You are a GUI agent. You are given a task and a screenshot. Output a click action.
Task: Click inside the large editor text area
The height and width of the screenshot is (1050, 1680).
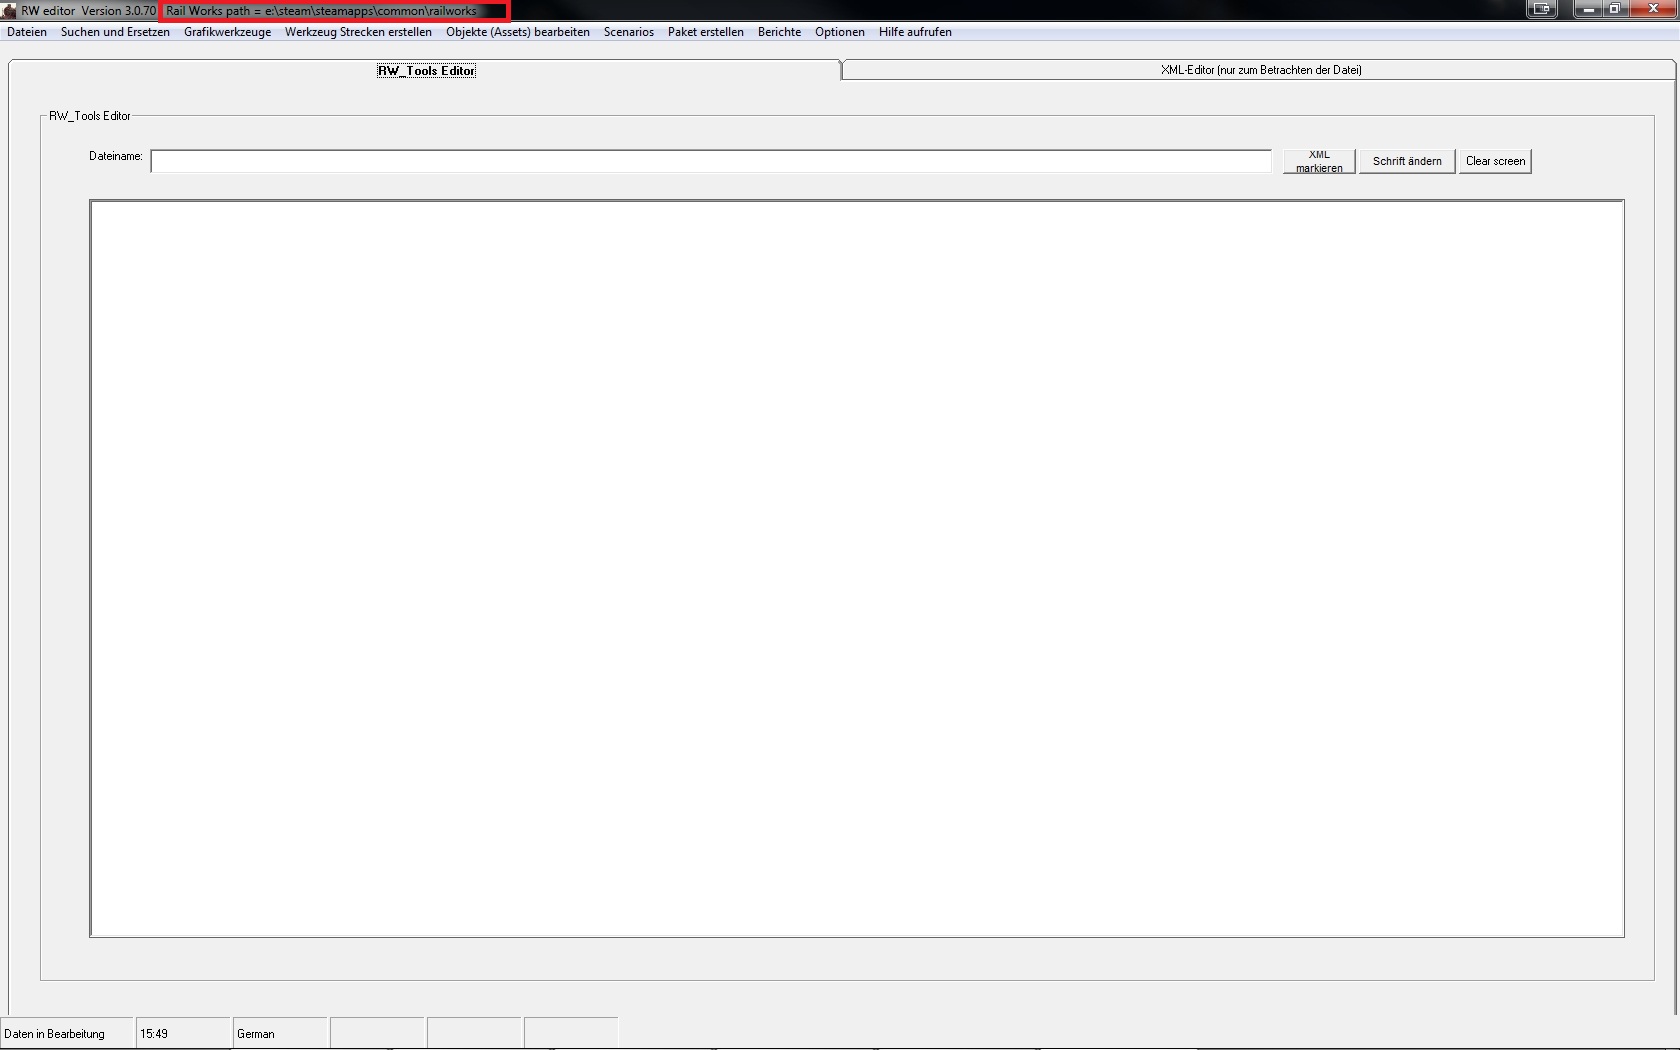(x=857, y=568)
